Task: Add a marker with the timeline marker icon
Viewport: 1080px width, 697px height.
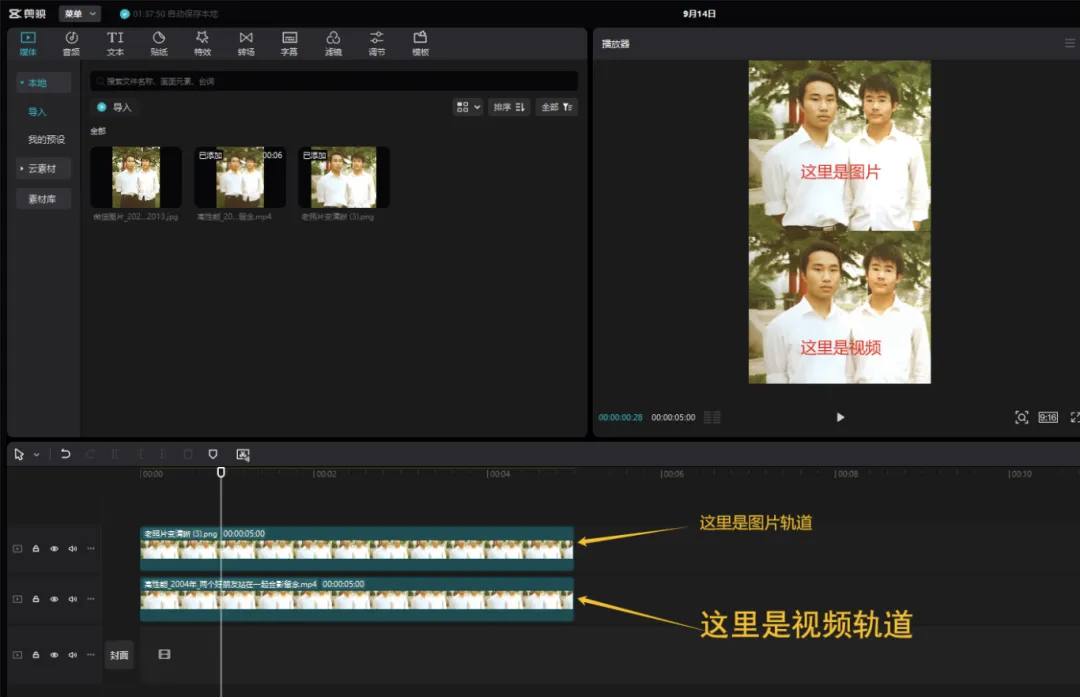Action: tap(213, 454)
